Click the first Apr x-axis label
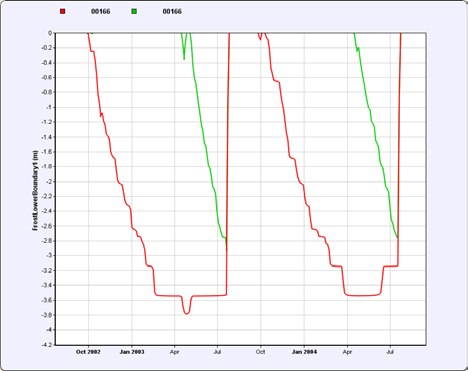Image resolution: width=468 pixels, height=371 pixels. pyautogui.click(x=175, y=352)
